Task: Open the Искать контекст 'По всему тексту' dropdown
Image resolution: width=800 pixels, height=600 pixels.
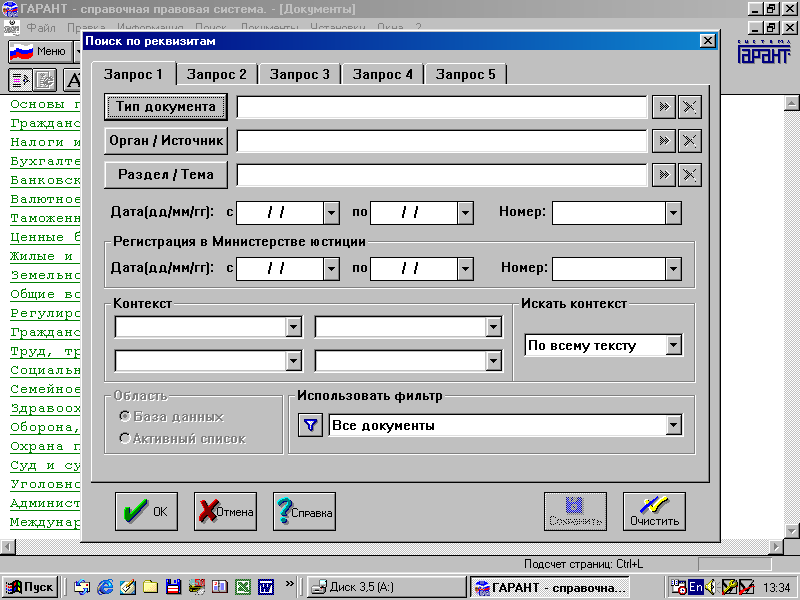Action: tap(673, 345)
